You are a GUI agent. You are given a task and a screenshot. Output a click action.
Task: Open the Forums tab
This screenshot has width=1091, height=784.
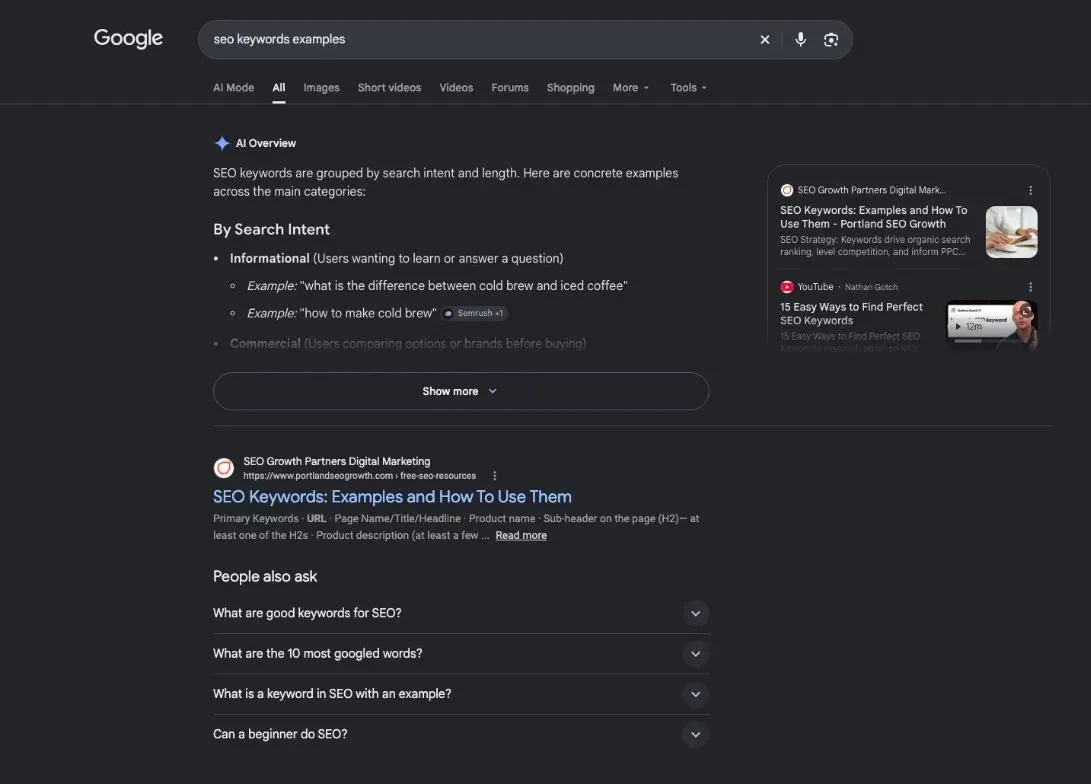tap(510, 88)
